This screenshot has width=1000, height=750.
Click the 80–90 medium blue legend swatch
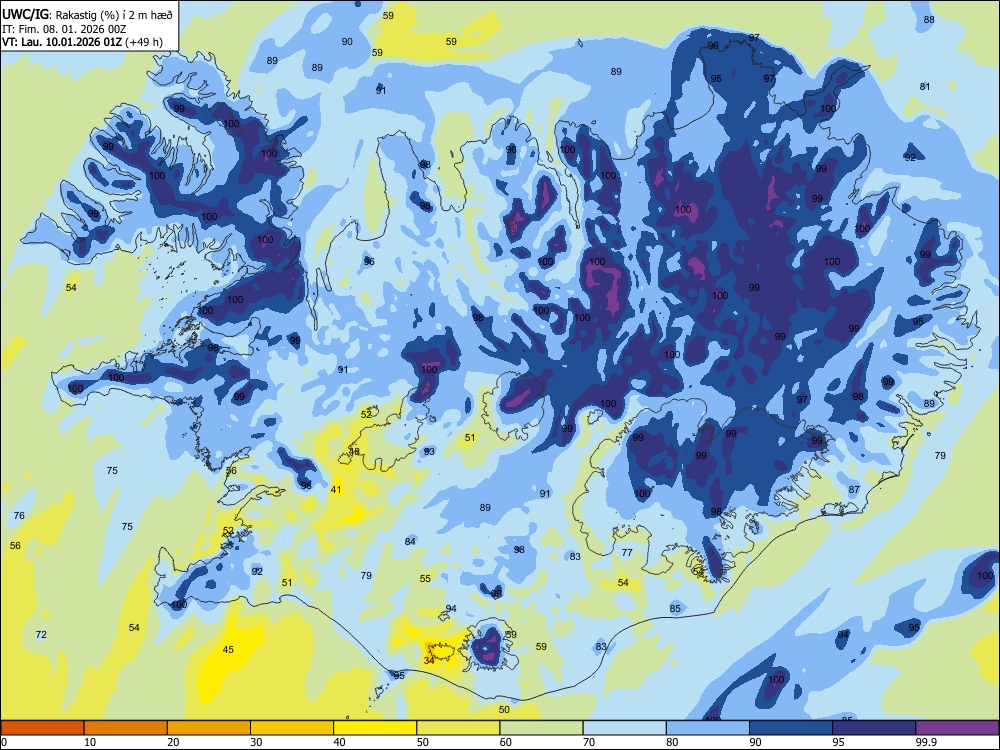point(708,728)
